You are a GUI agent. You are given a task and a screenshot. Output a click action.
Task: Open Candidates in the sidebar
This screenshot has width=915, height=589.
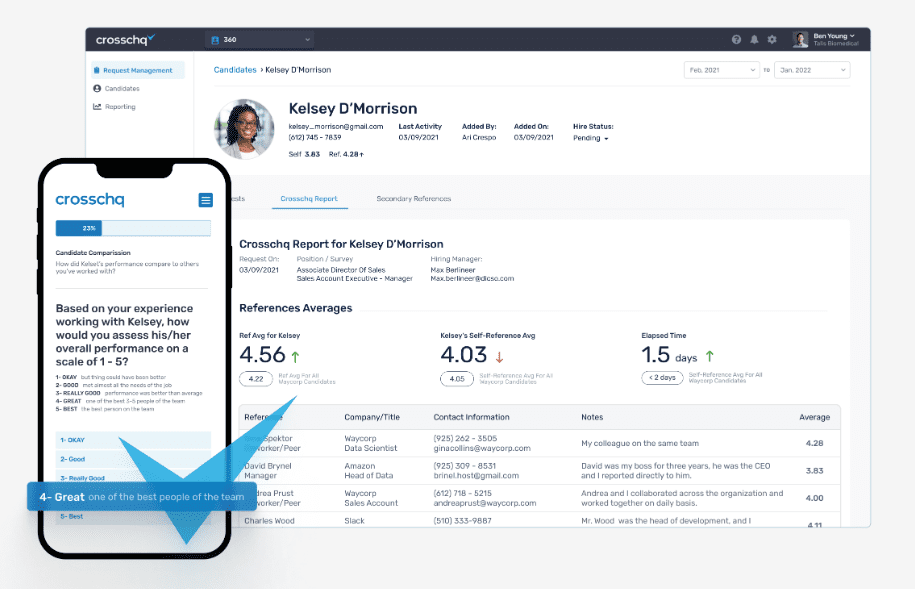pos(122,89)
